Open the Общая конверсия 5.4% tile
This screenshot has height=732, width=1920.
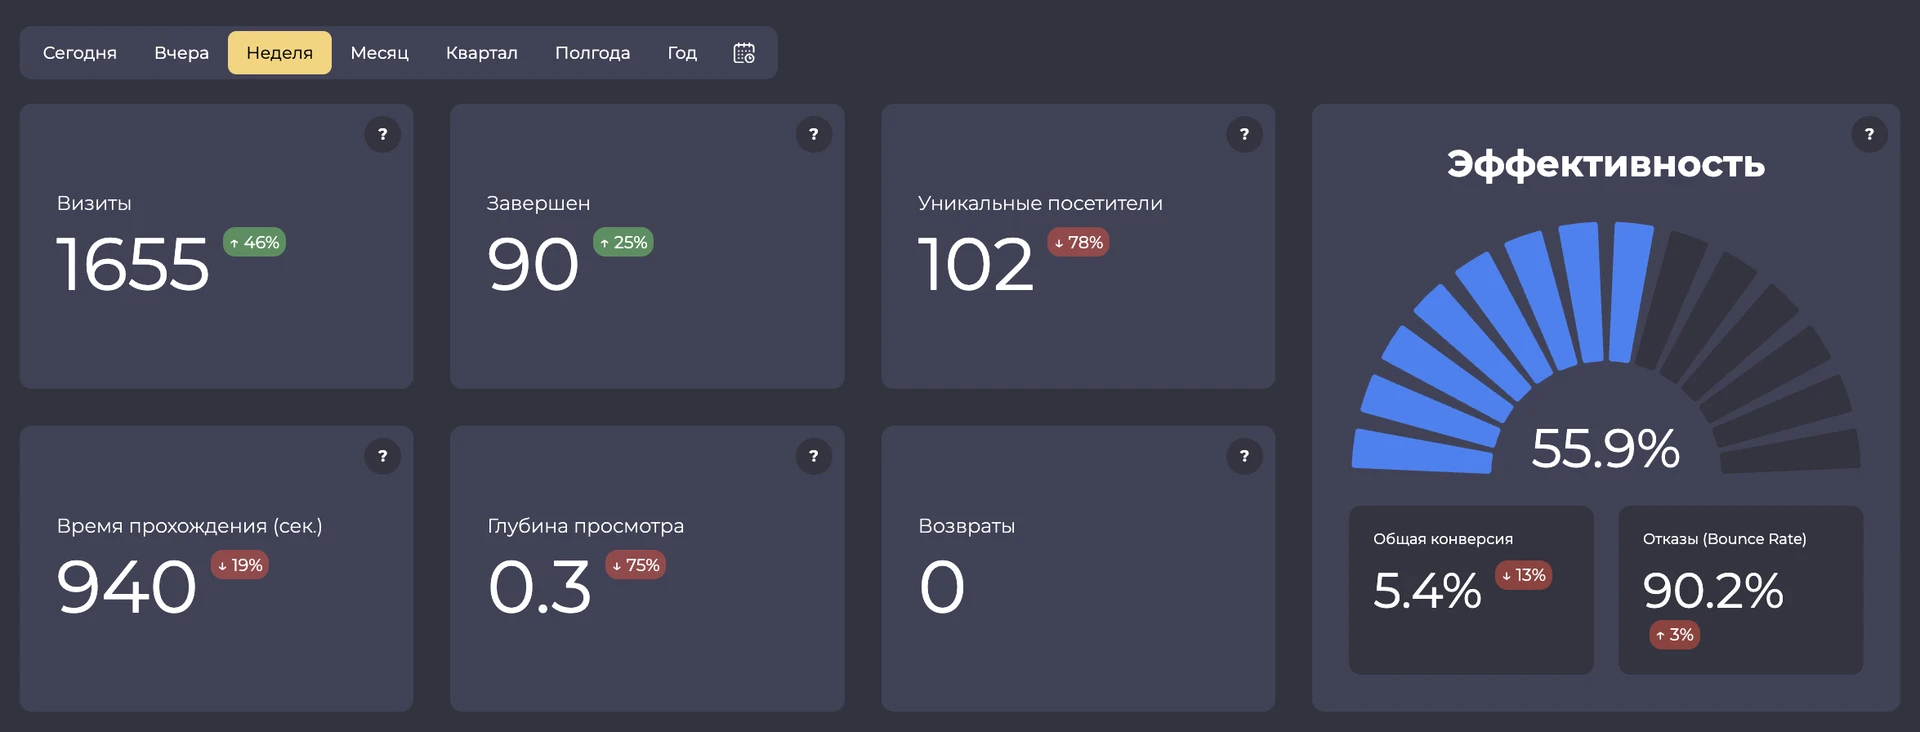point(1471,589)
